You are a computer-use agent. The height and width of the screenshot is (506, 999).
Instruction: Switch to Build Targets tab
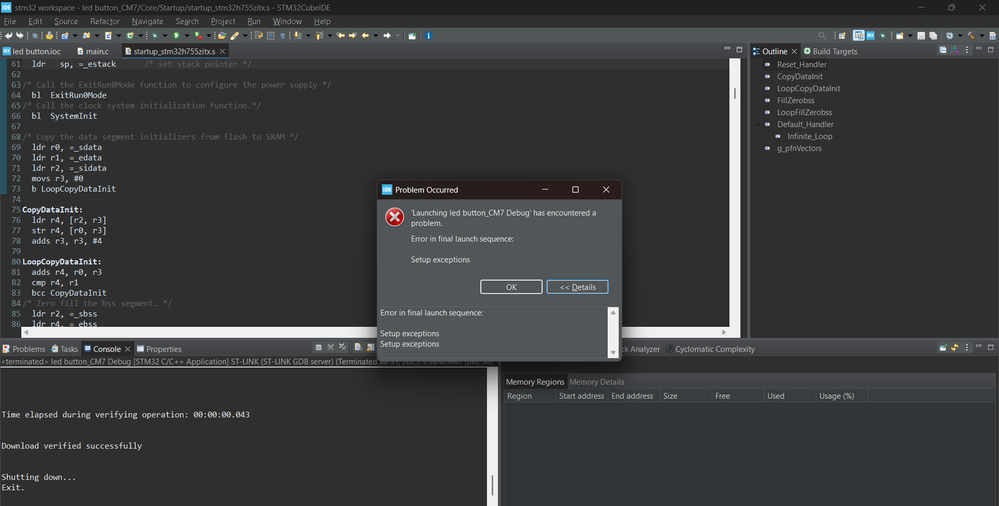830,51
